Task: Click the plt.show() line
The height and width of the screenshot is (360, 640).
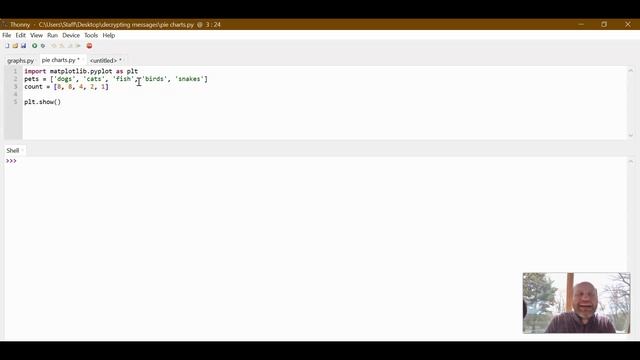Action: click(x=42, y=102)
